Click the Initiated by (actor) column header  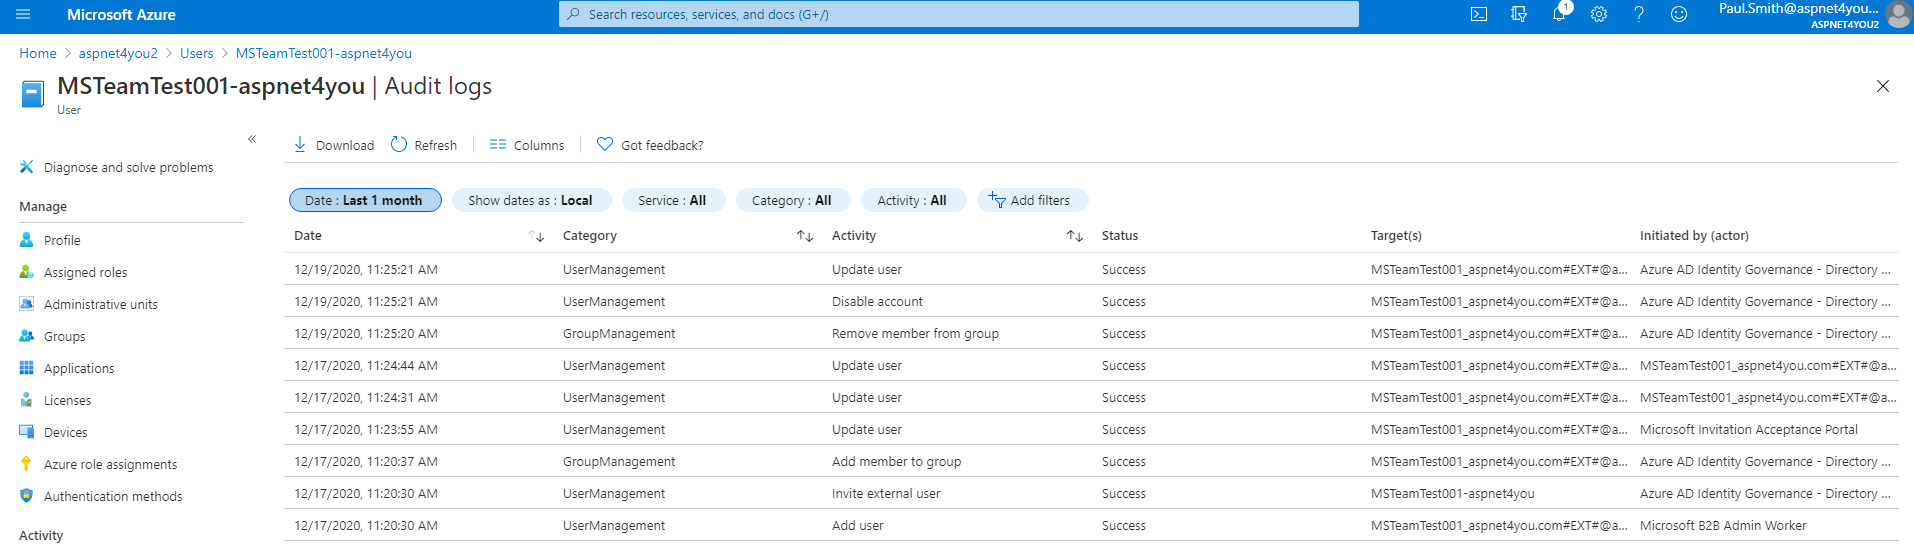(1694, 236)
